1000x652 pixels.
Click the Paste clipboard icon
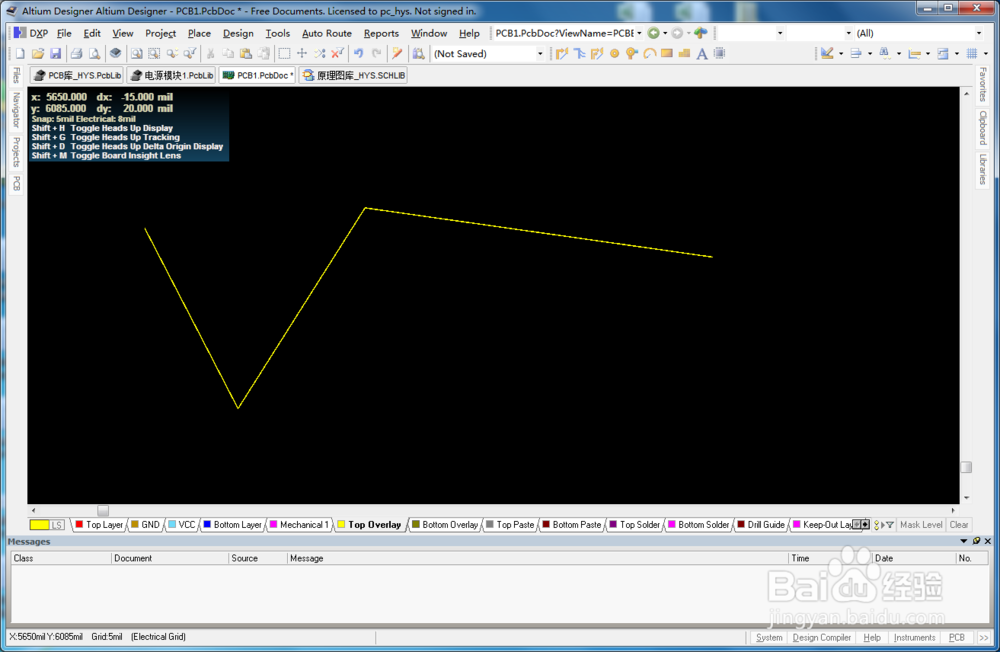(246, 54)
